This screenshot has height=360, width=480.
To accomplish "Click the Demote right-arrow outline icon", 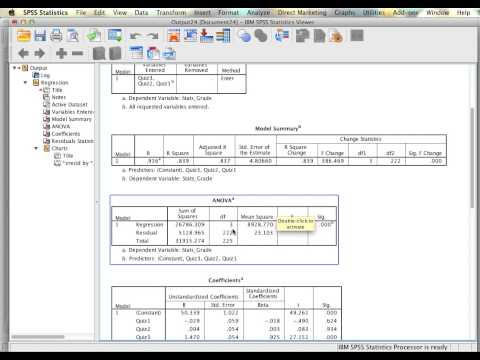I will coord(40,53).
